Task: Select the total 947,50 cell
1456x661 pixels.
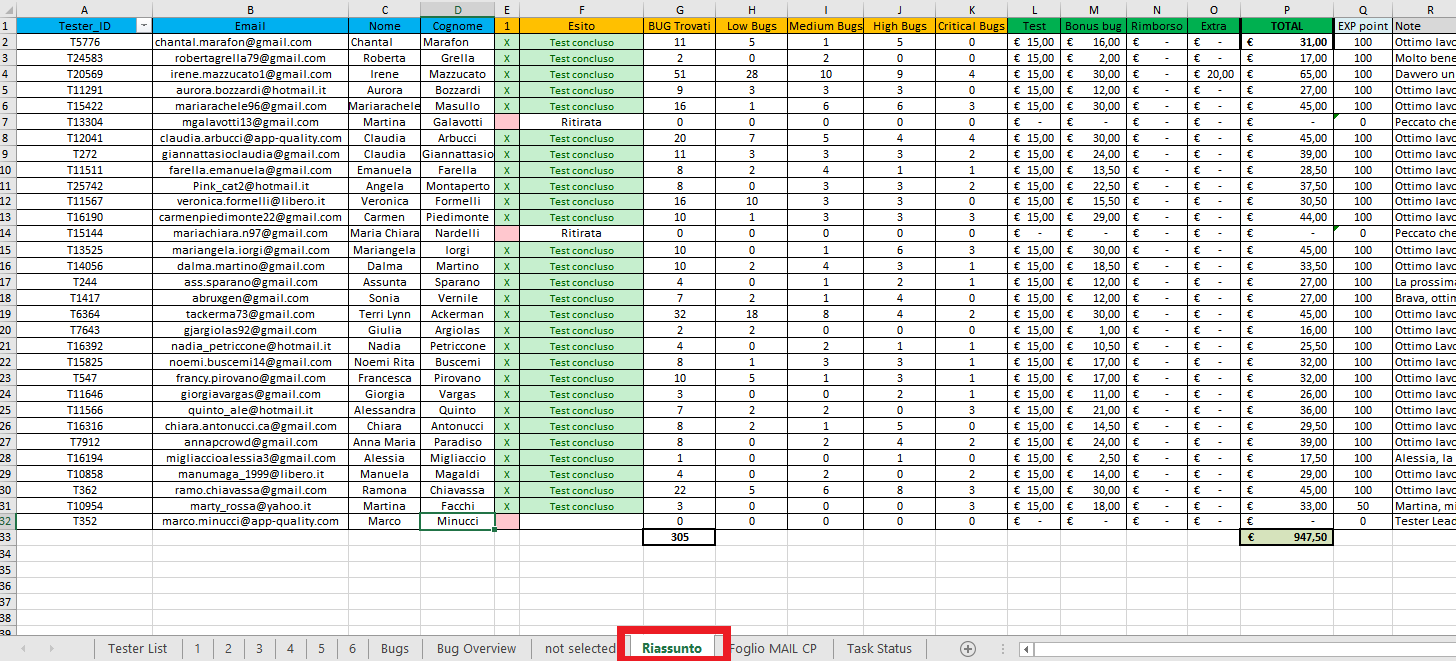Action: [x=1286, y=537]
